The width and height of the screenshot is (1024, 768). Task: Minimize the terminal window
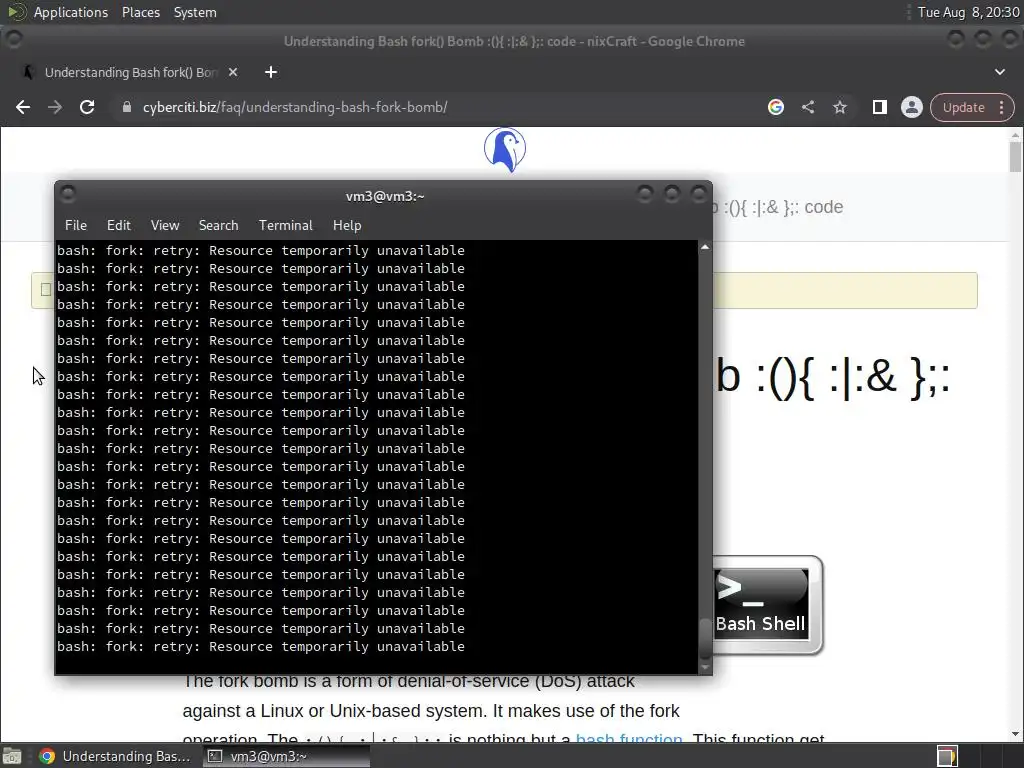(645, 194)
